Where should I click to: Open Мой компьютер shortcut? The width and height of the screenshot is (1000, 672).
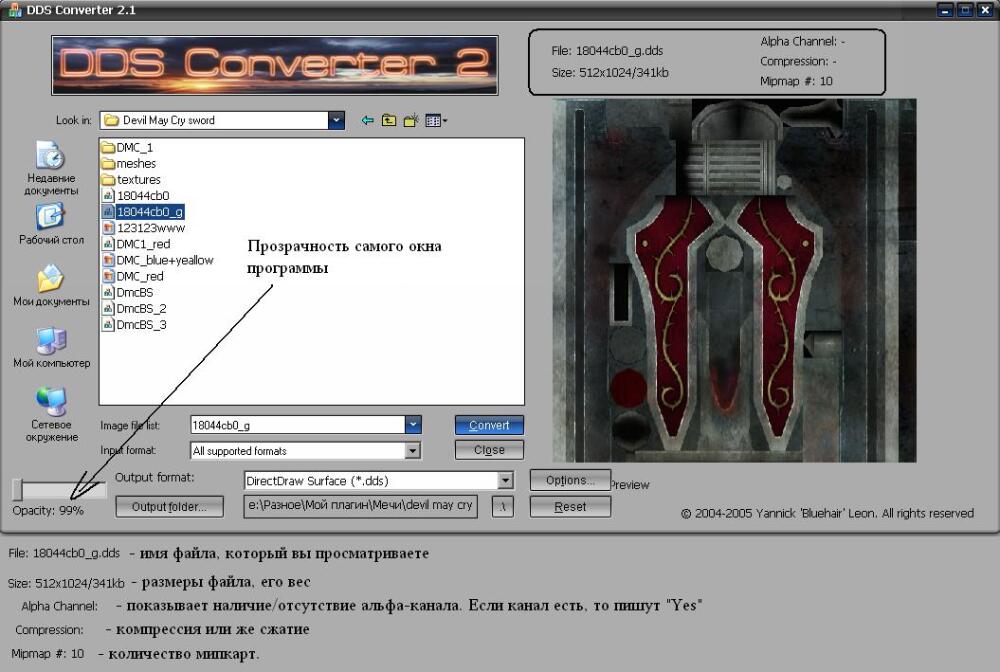pyautogui.click(x=52, y=347)
